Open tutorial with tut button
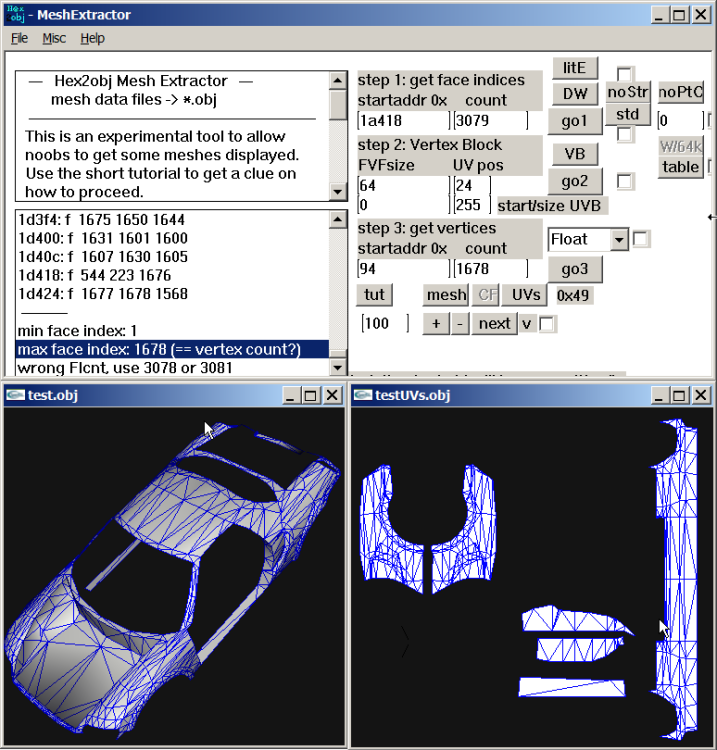Image resolution: width=717 pixels, height=750 pixels. pos(374,295)
